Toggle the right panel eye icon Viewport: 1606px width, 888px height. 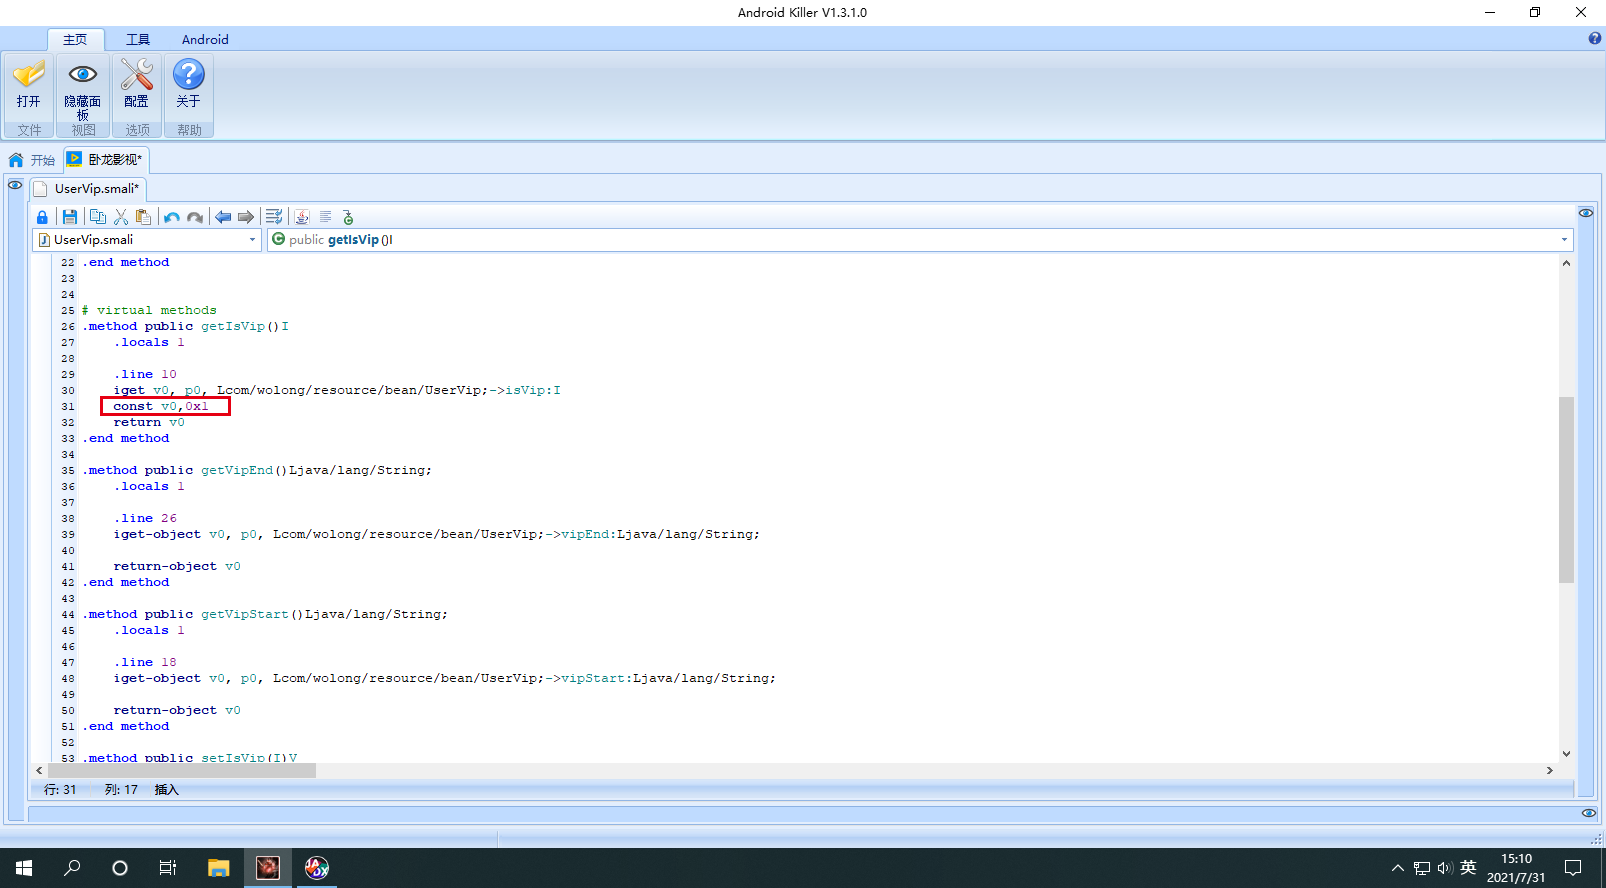pos(1586,213)
